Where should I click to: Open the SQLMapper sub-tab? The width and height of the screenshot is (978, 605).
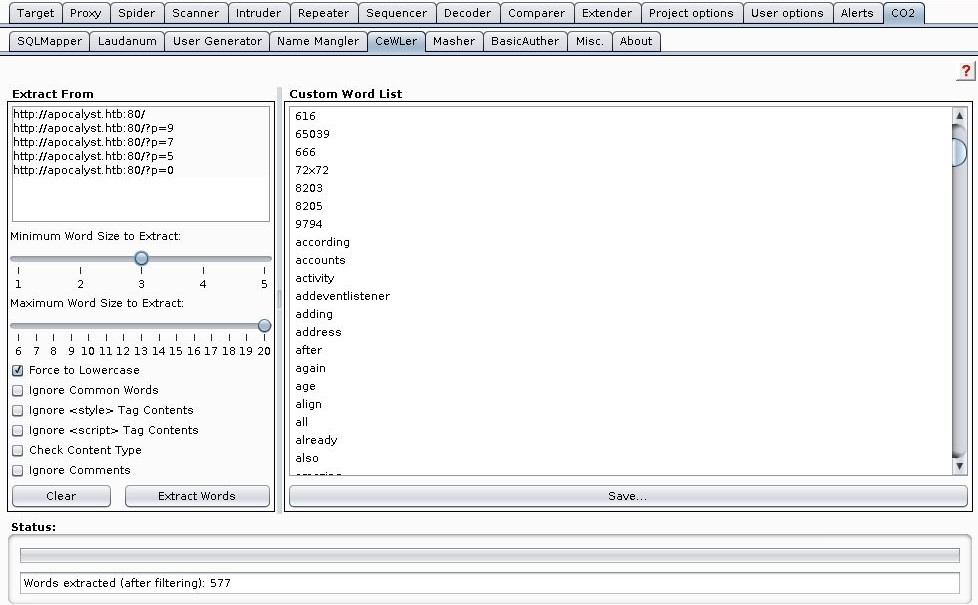click(49, 41)
